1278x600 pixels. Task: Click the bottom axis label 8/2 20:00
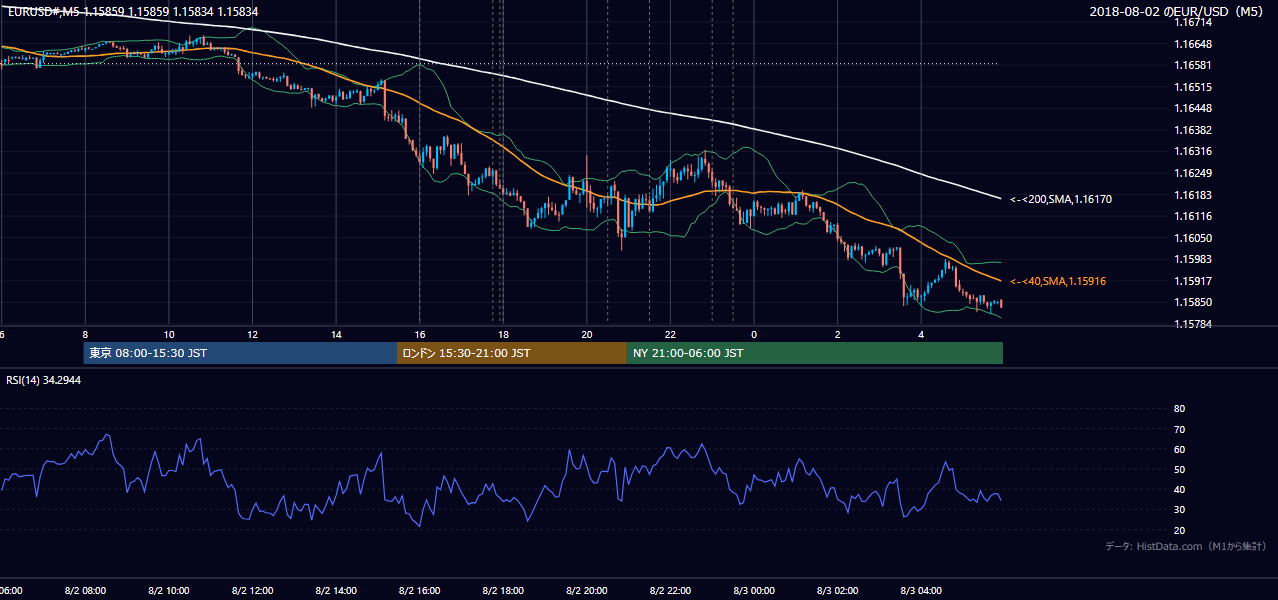(x=587, y=590)
